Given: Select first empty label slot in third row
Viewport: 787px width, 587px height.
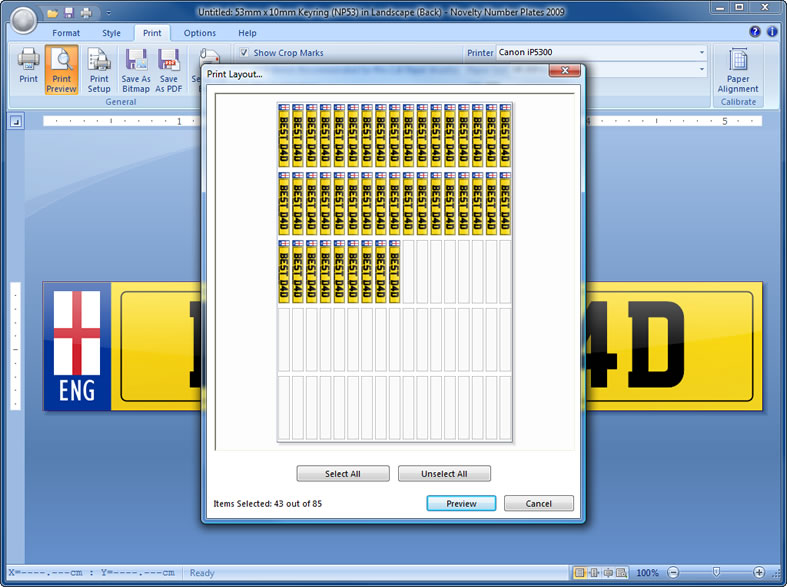Looking at the screenshot, I should tap(409, 272).
